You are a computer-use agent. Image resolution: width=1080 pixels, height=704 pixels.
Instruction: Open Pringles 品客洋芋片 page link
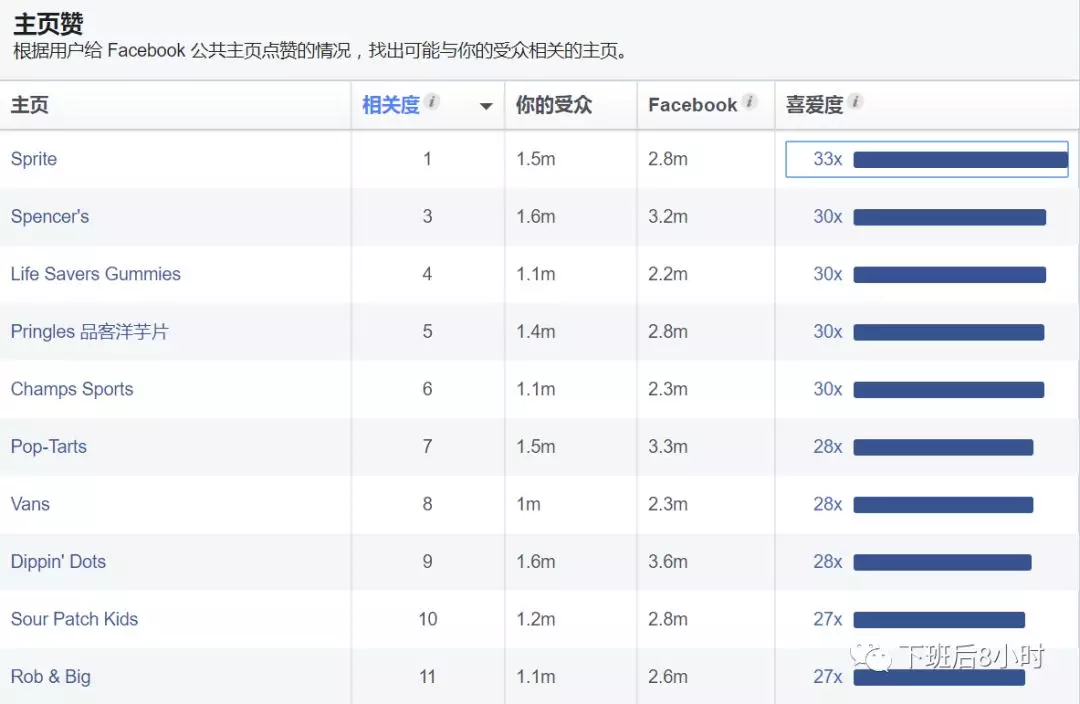pyautogui.click(x=90, y=331)
